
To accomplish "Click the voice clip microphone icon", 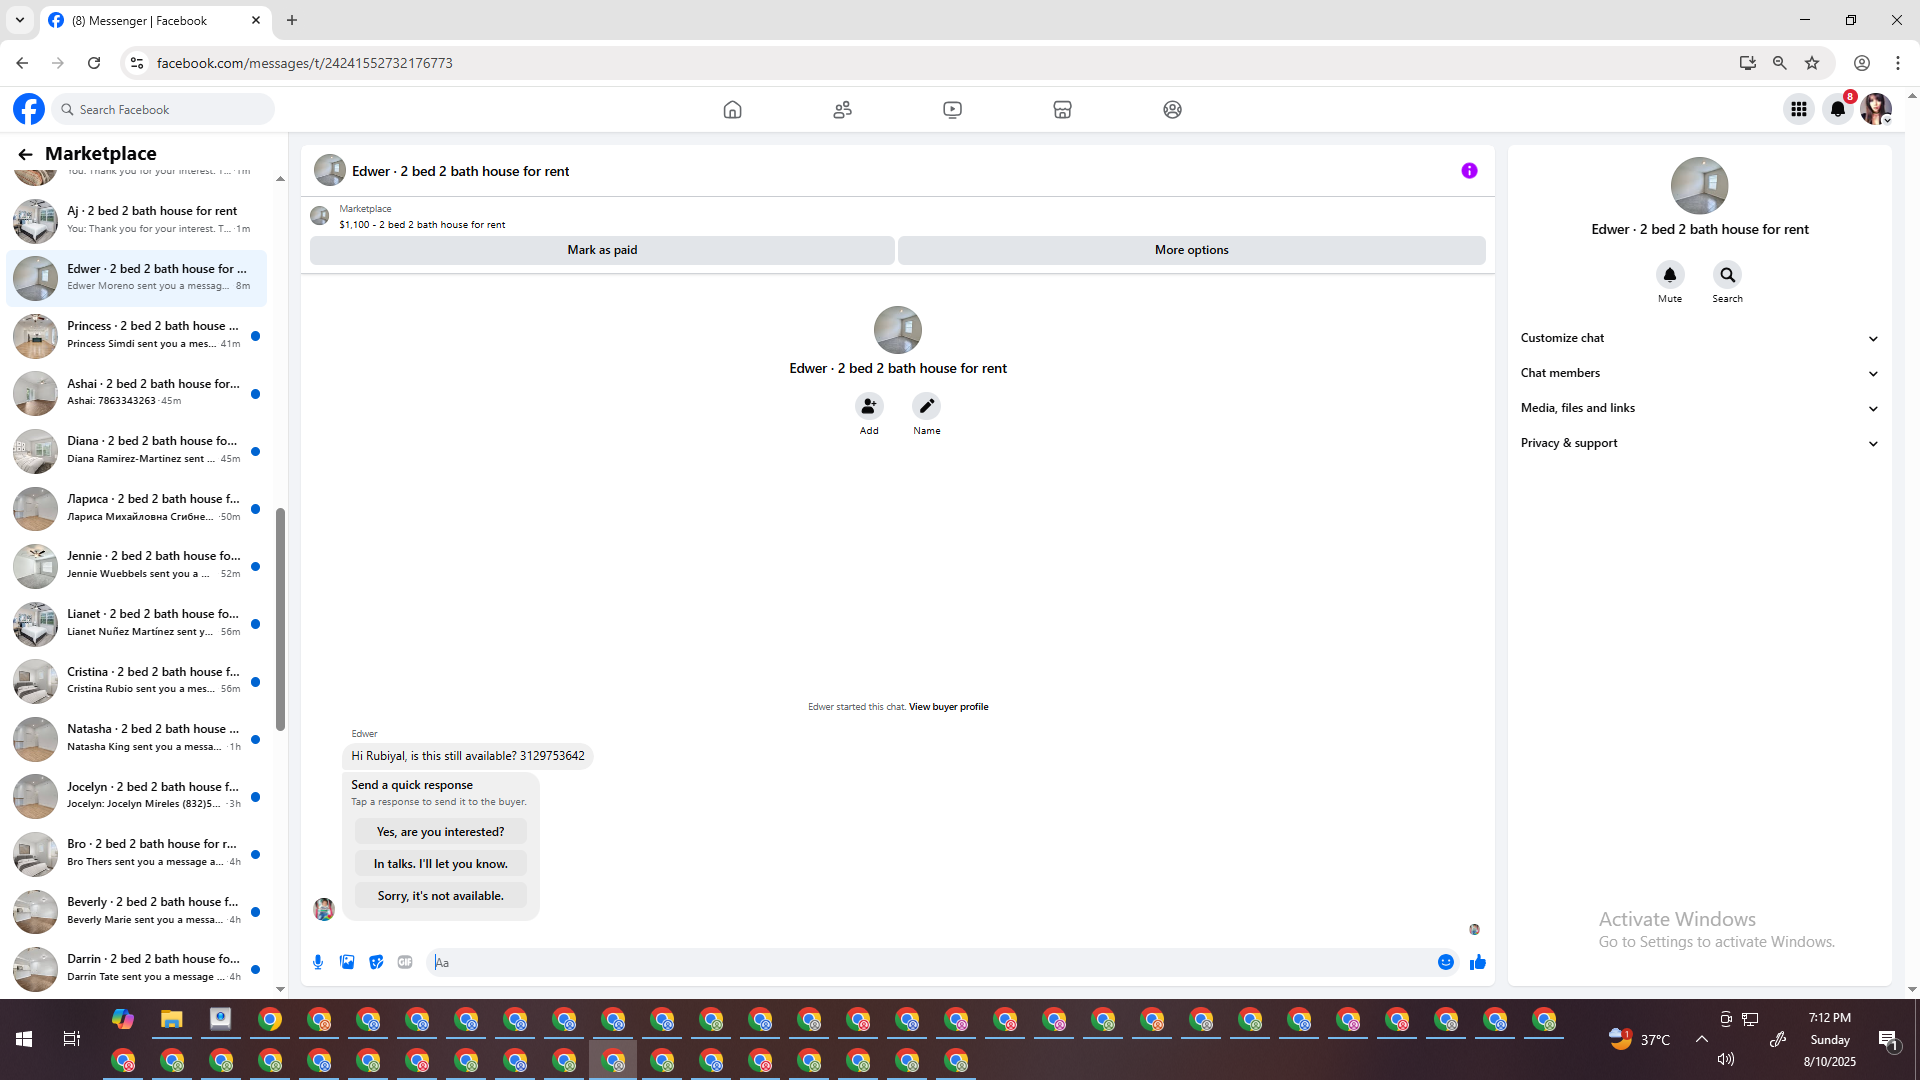I will pos(318,962).
